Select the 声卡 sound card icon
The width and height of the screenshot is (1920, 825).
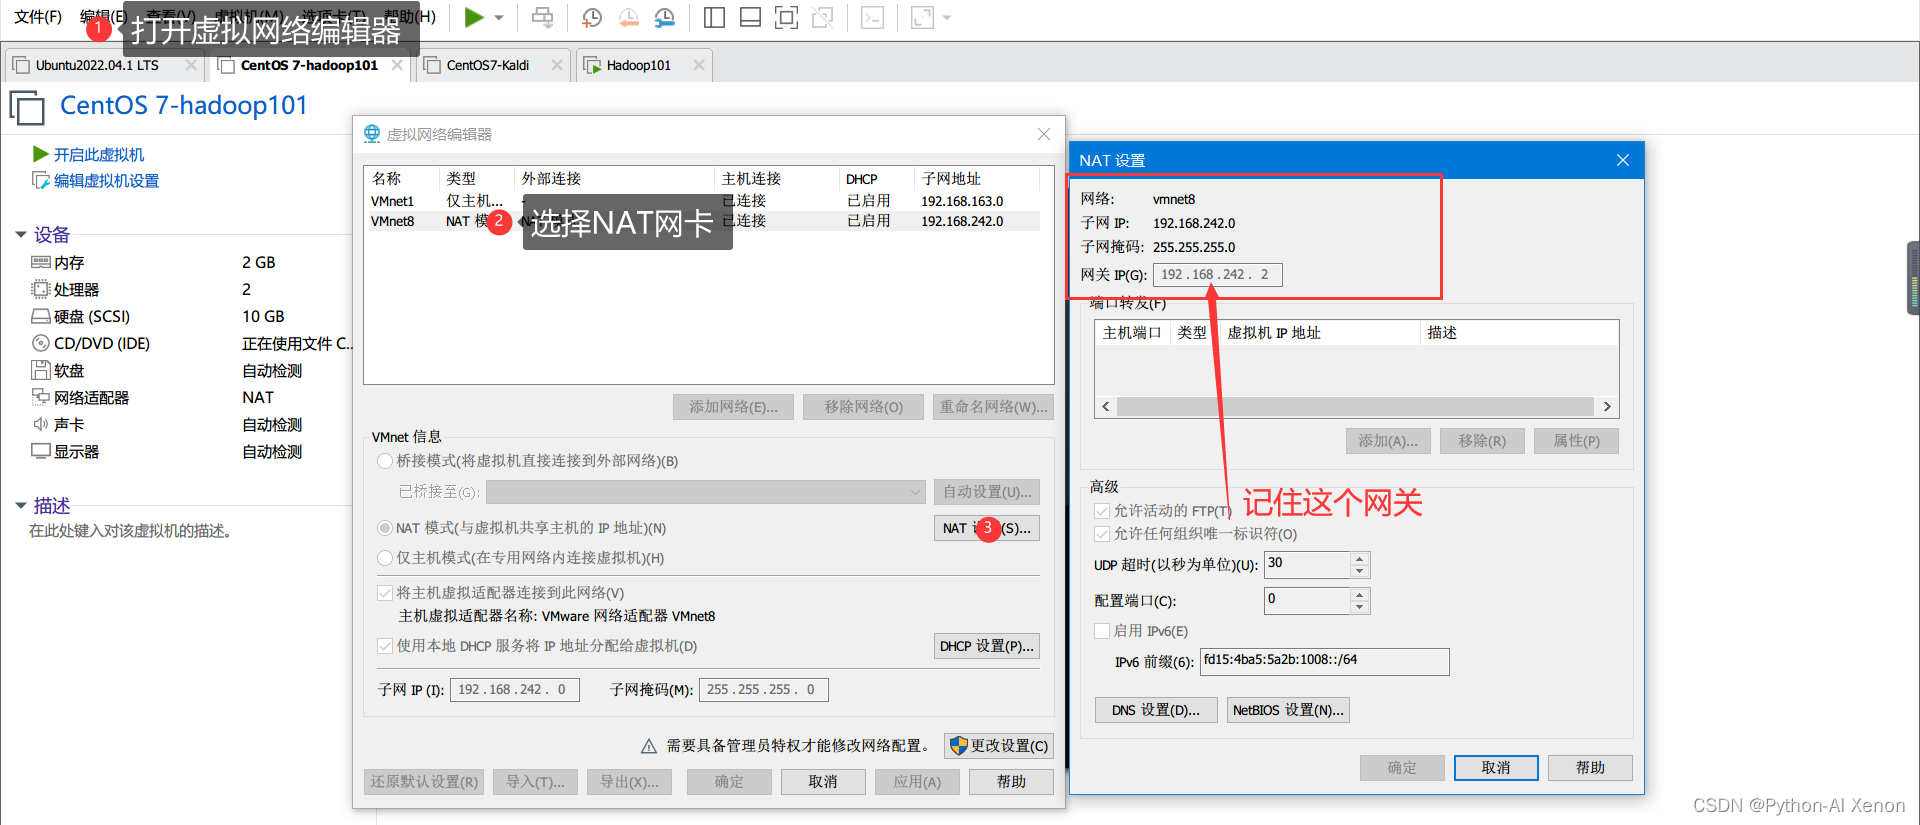tap(41, 424)
